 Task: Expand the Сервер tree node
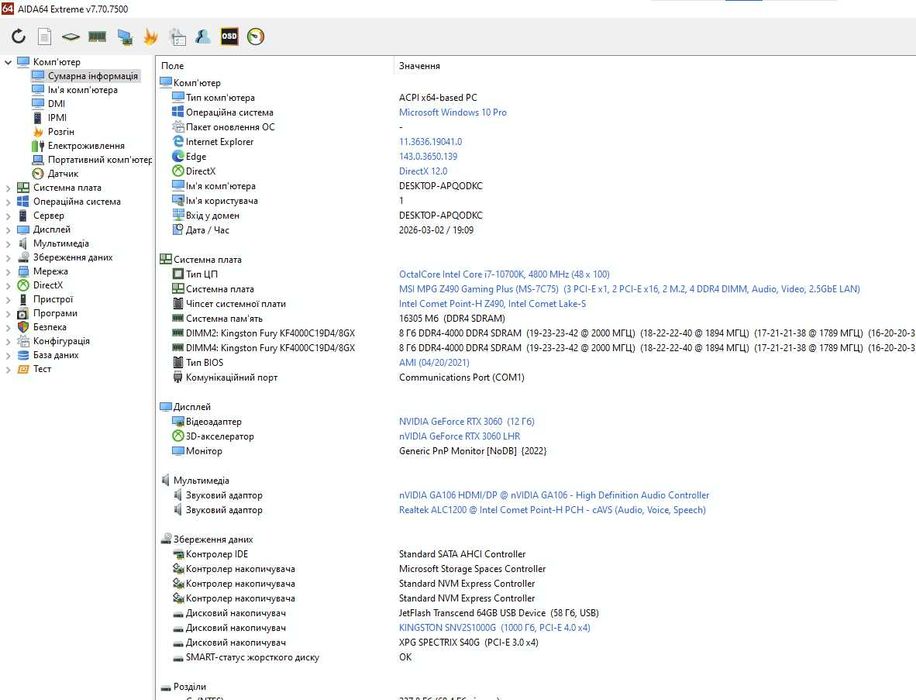point(8,216)
